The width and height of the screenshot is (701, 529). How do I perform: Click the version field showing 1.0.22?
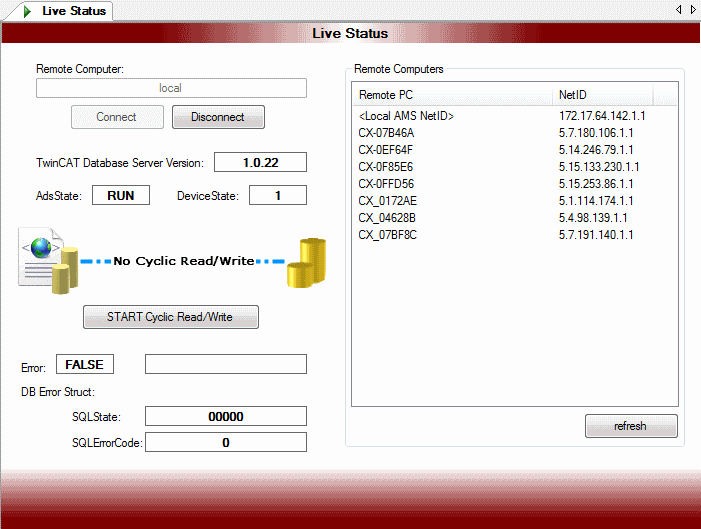[260, 162]
